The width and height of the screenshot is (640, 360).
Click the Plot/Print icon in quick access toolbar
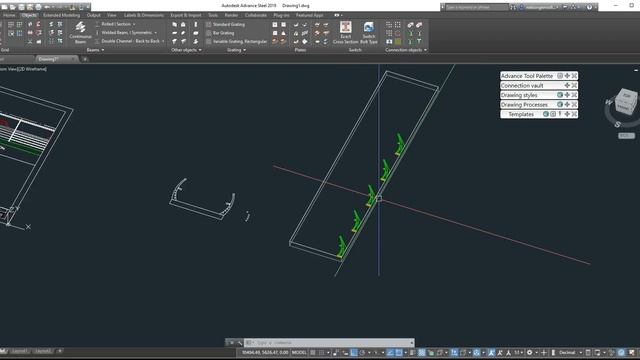38,7
